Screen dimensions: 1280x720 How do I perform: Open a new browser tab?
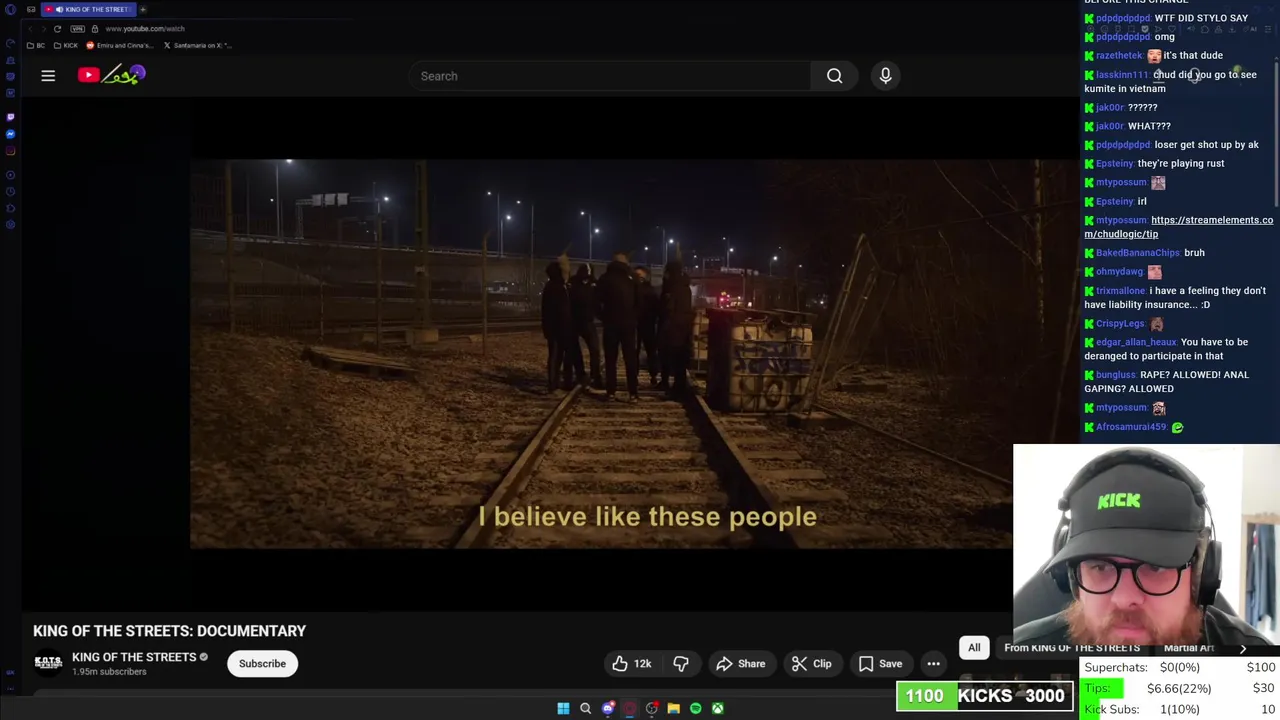(x=143, y=9)
